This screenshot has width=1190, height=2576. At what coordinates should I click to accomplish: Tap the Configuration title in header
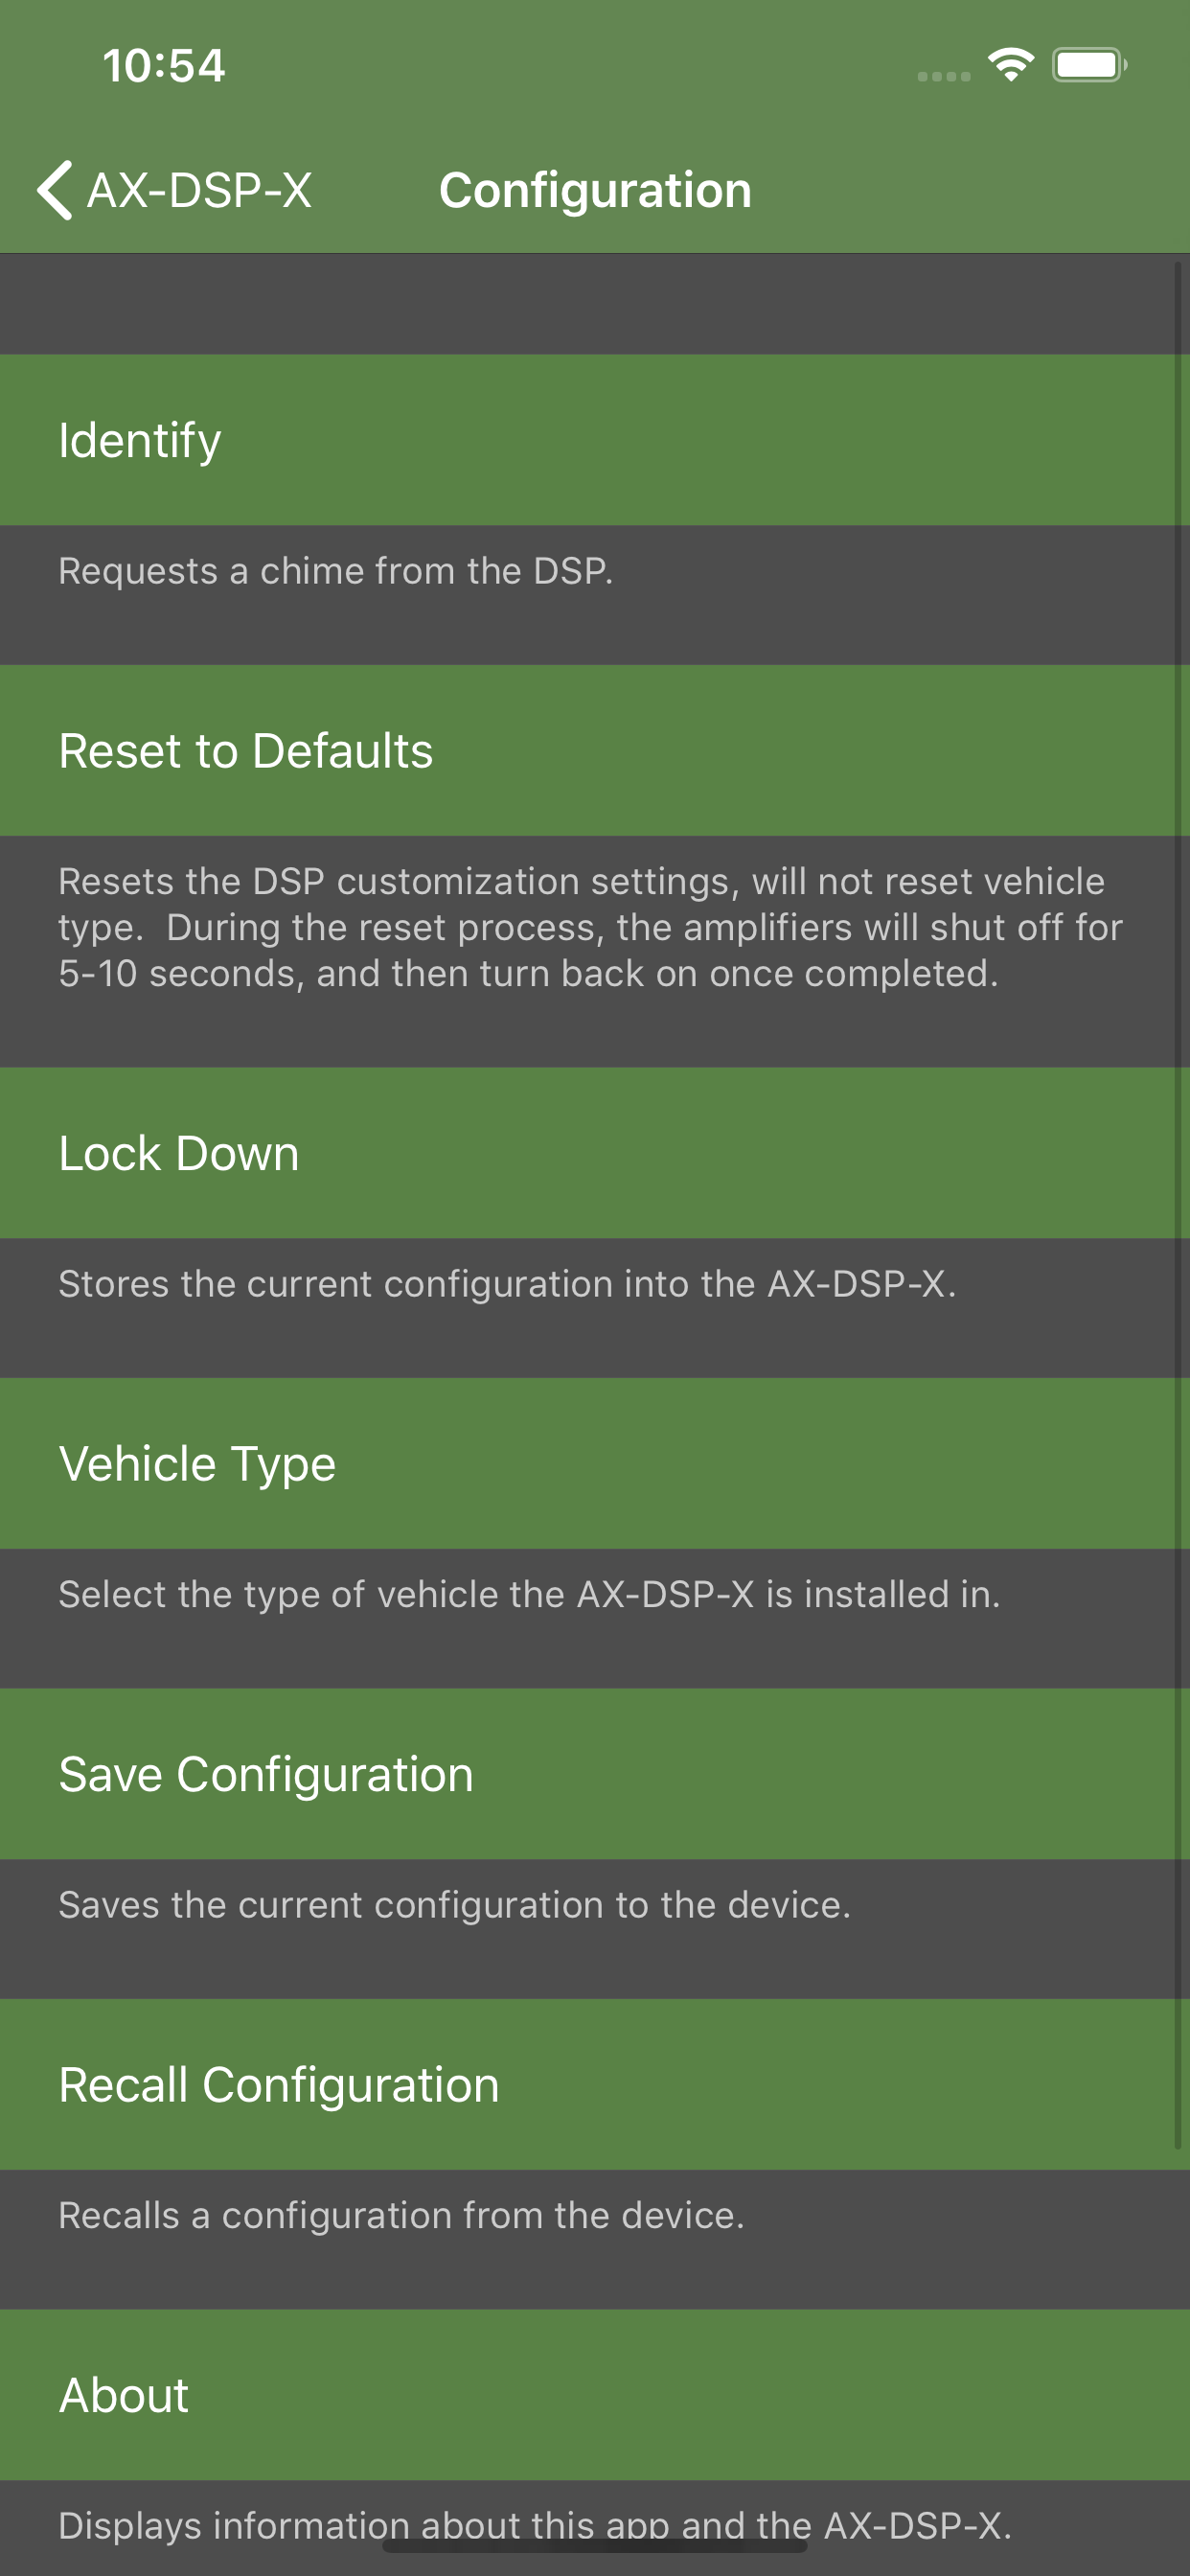[x=595, y=190]
